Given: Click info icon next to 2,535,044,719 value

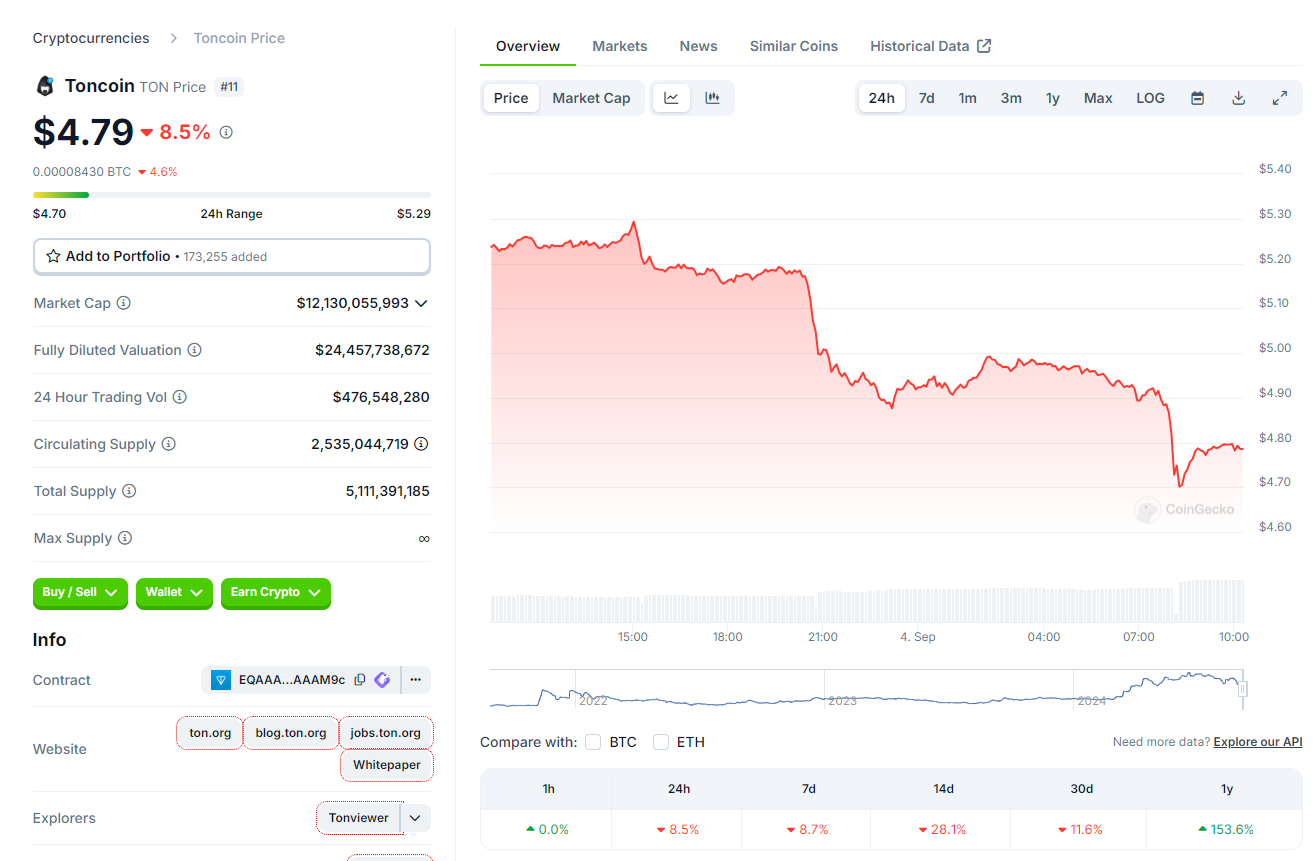Looking at the screenshot, I should 422,444.
